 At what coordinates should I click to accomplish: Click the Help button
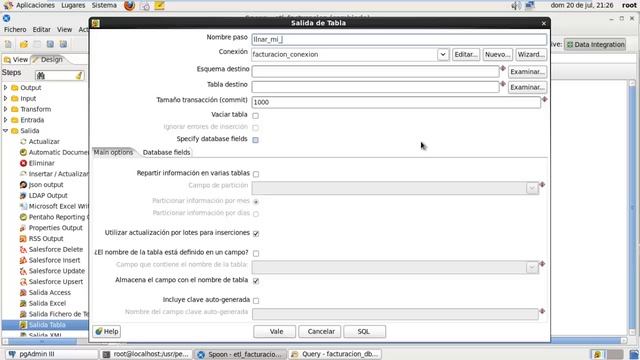107,331
